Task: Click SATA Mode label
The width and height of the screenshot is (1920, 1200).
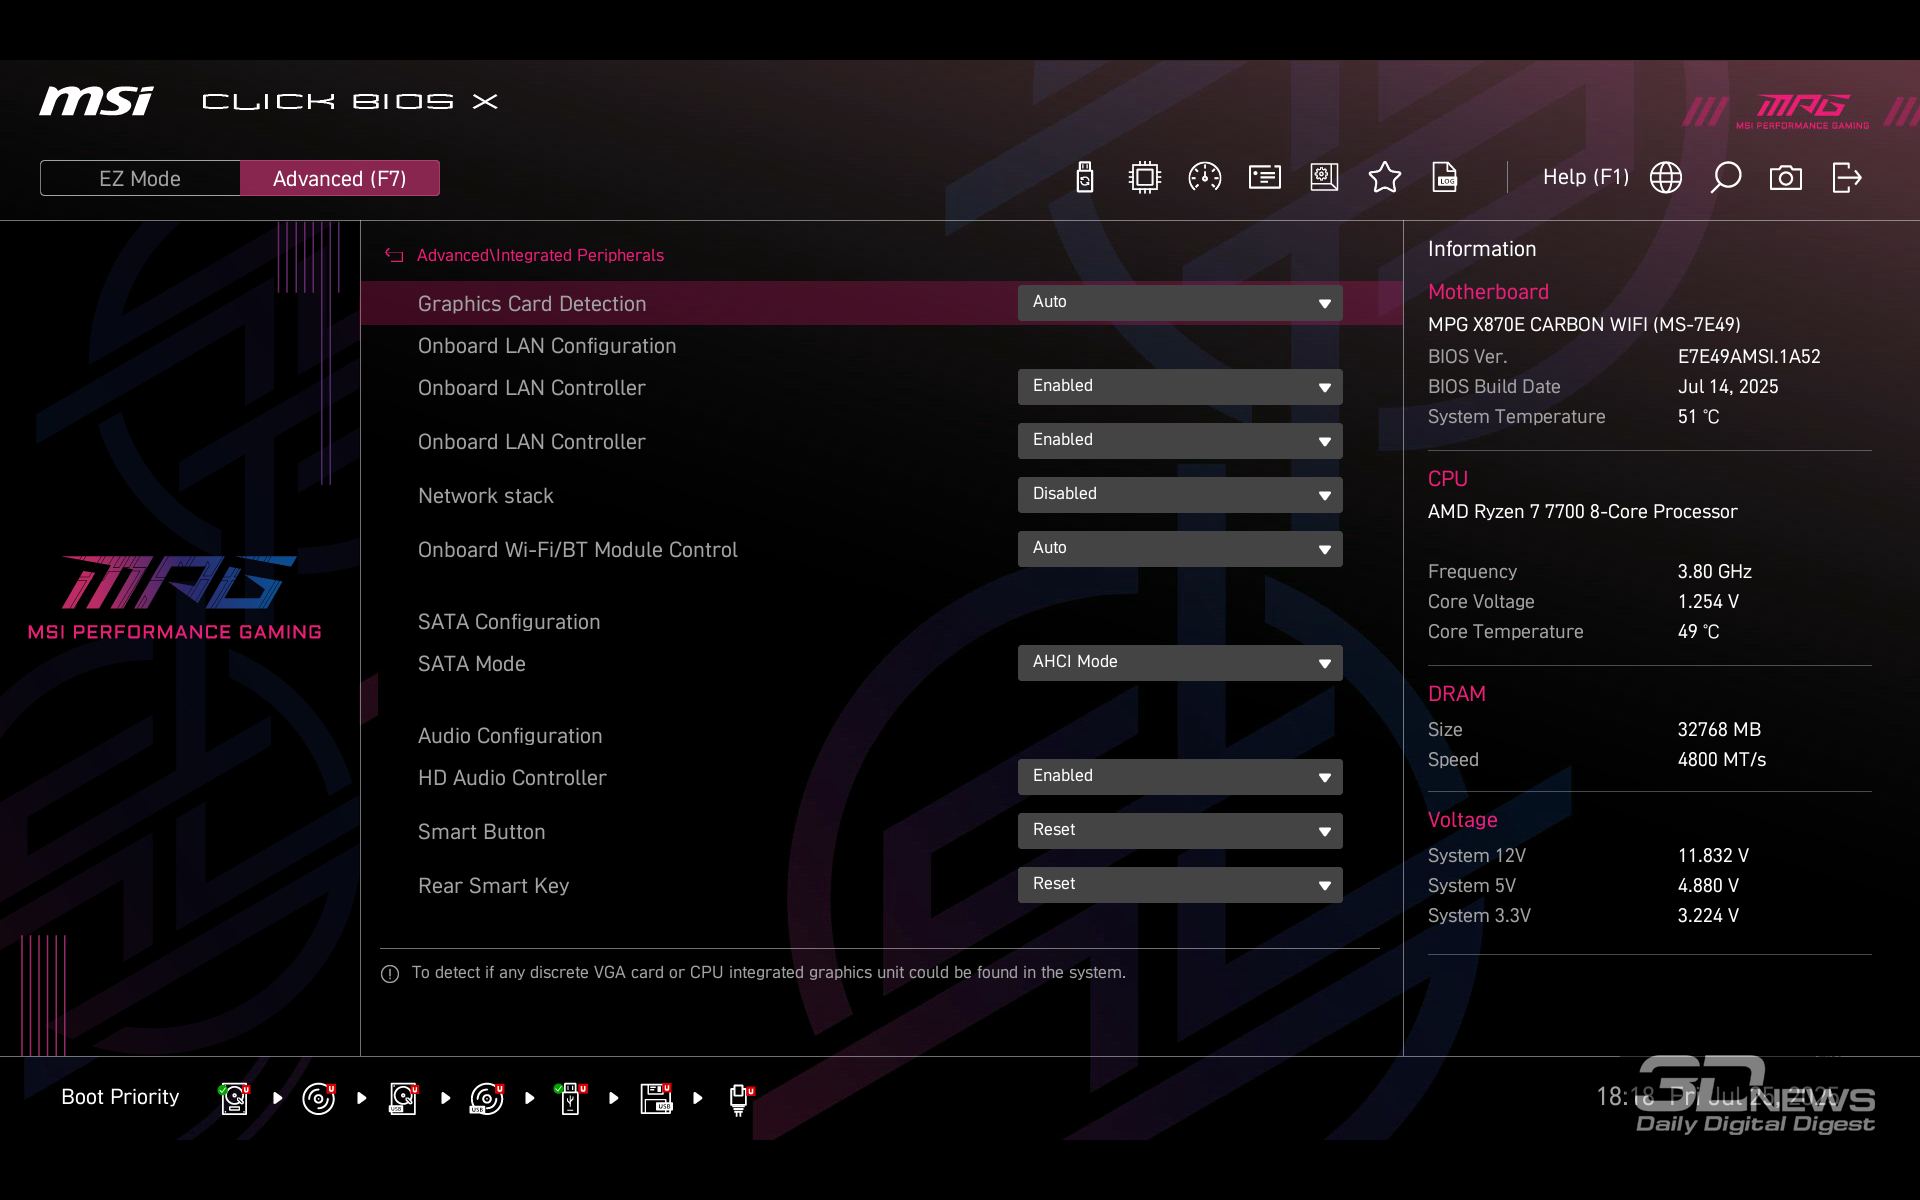Action: 471,664
